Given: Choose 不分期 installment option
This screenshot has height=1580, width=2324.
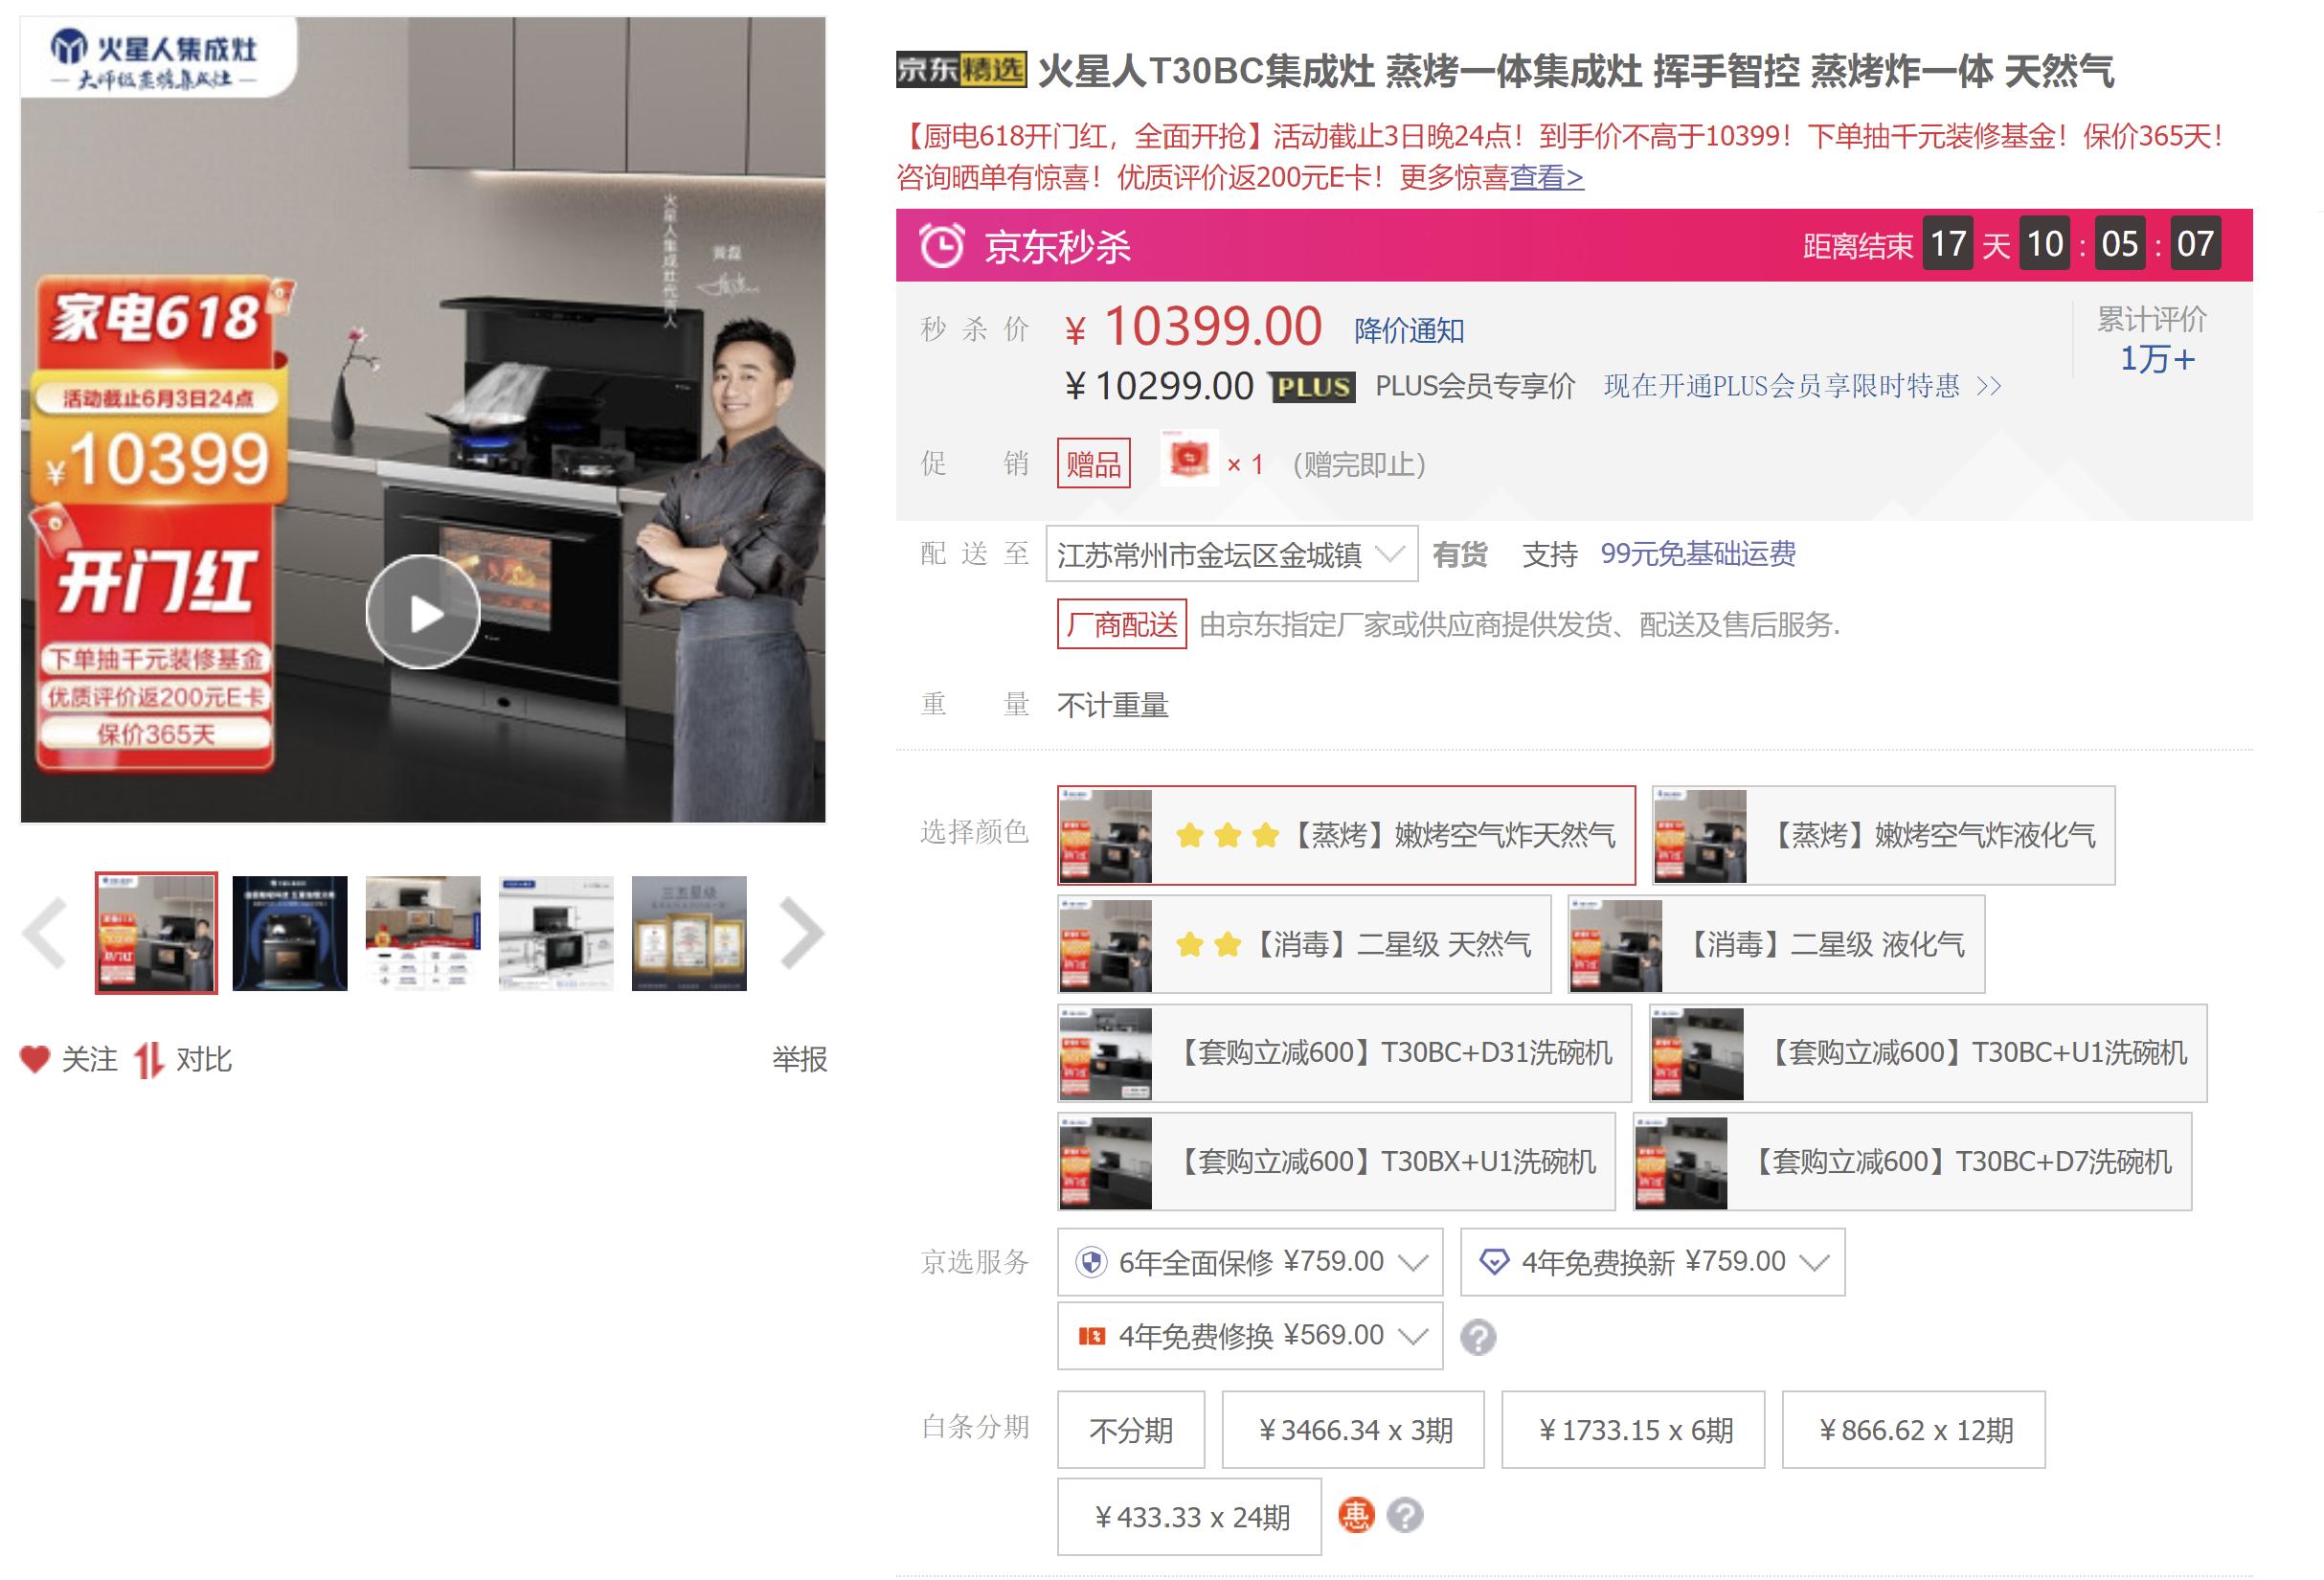Looking at the screenshot, I should click(x=1131, y=1430).
